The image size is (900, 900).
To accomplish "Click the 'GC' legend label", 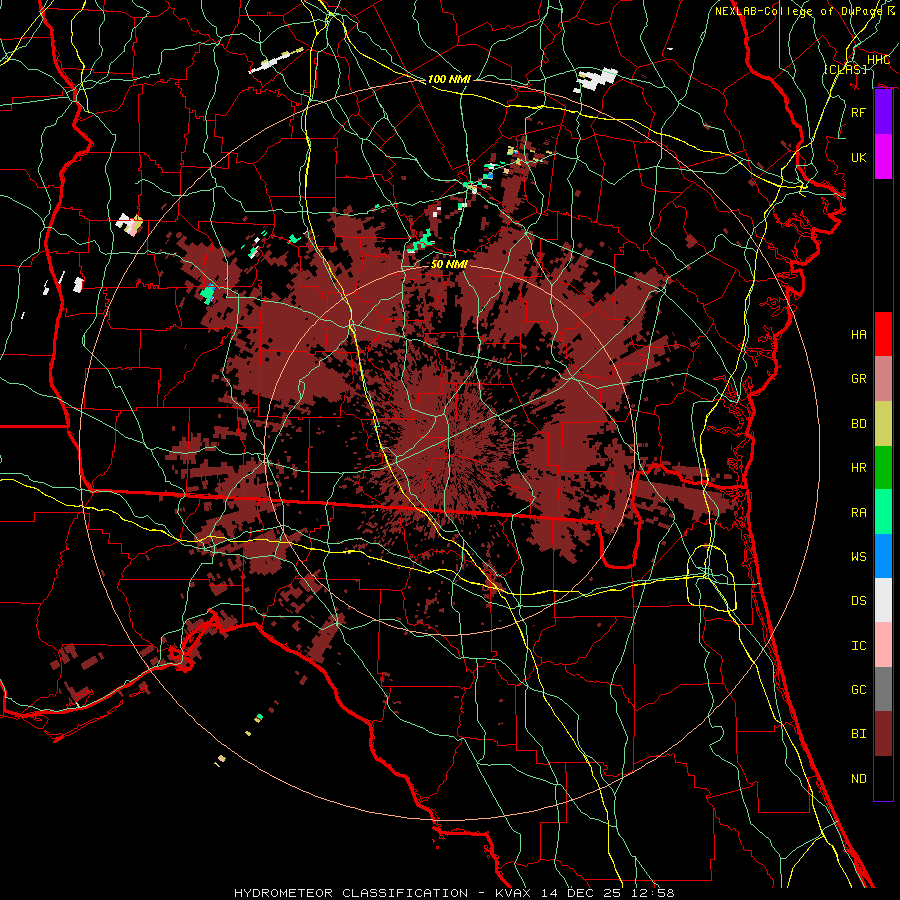I will tap(858, 690).
